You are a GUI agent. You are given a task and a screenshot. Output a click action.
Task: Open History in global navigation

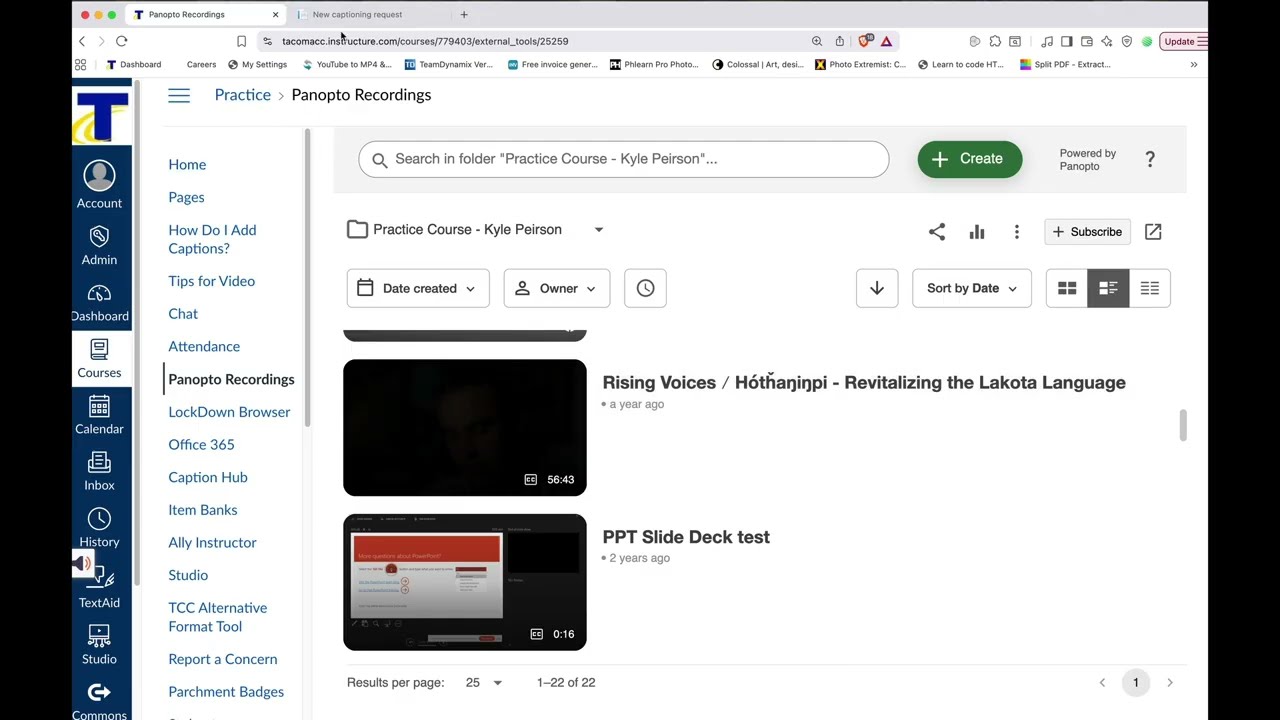[x=99, y=528]
